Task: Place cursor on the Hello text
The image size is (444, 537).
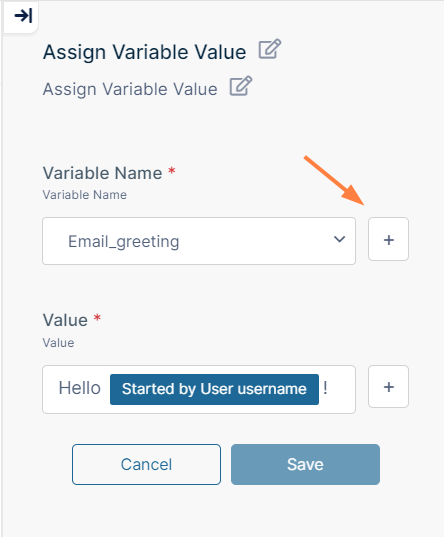Action: [79, 388]
